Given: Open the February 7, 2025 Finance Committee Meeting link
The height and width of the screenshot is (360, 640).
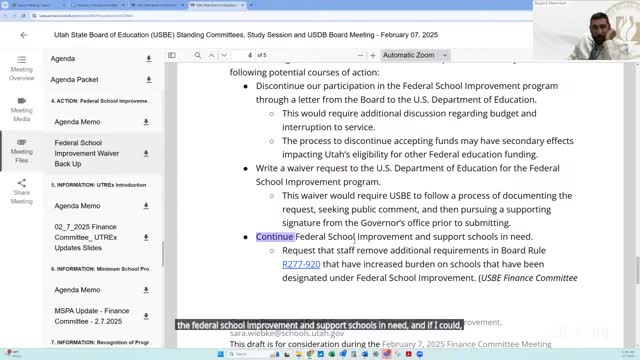Looking at the screenshot, I should (467, 344).
